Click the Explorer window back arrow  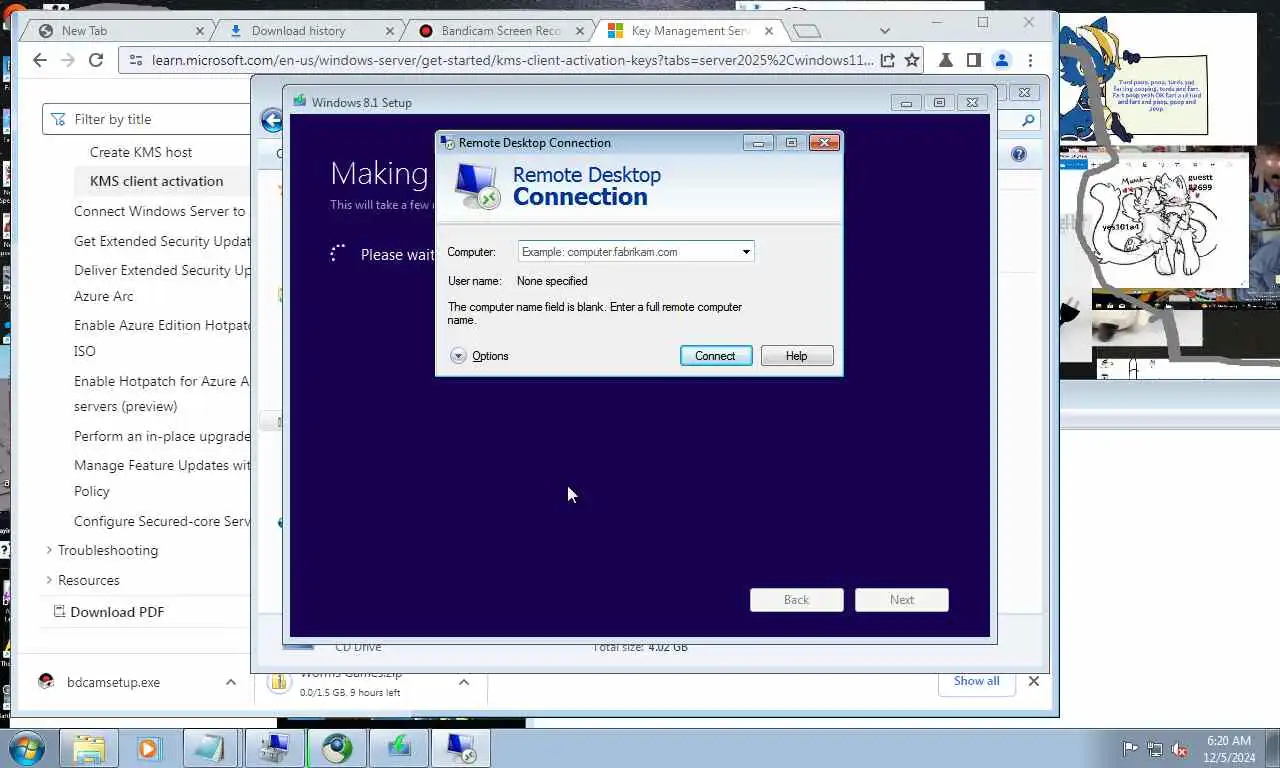(x=272, y=121)
